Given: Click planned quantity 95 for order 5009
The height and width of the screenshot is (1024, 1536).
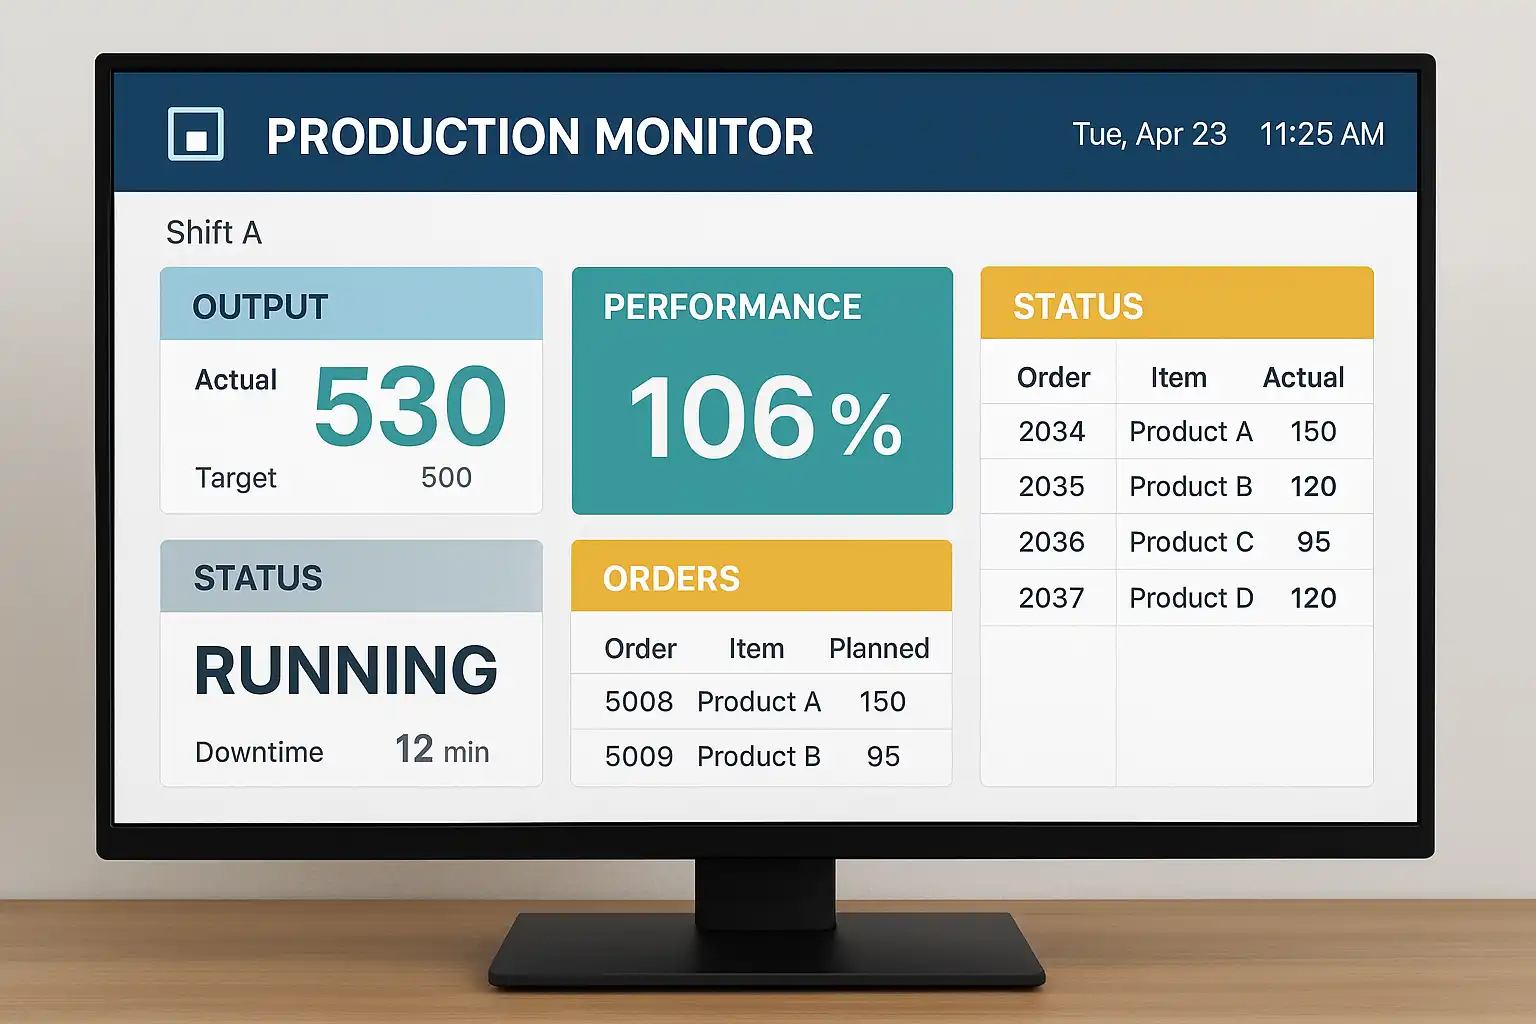Looking at the screenshot, I should [883, 757].
